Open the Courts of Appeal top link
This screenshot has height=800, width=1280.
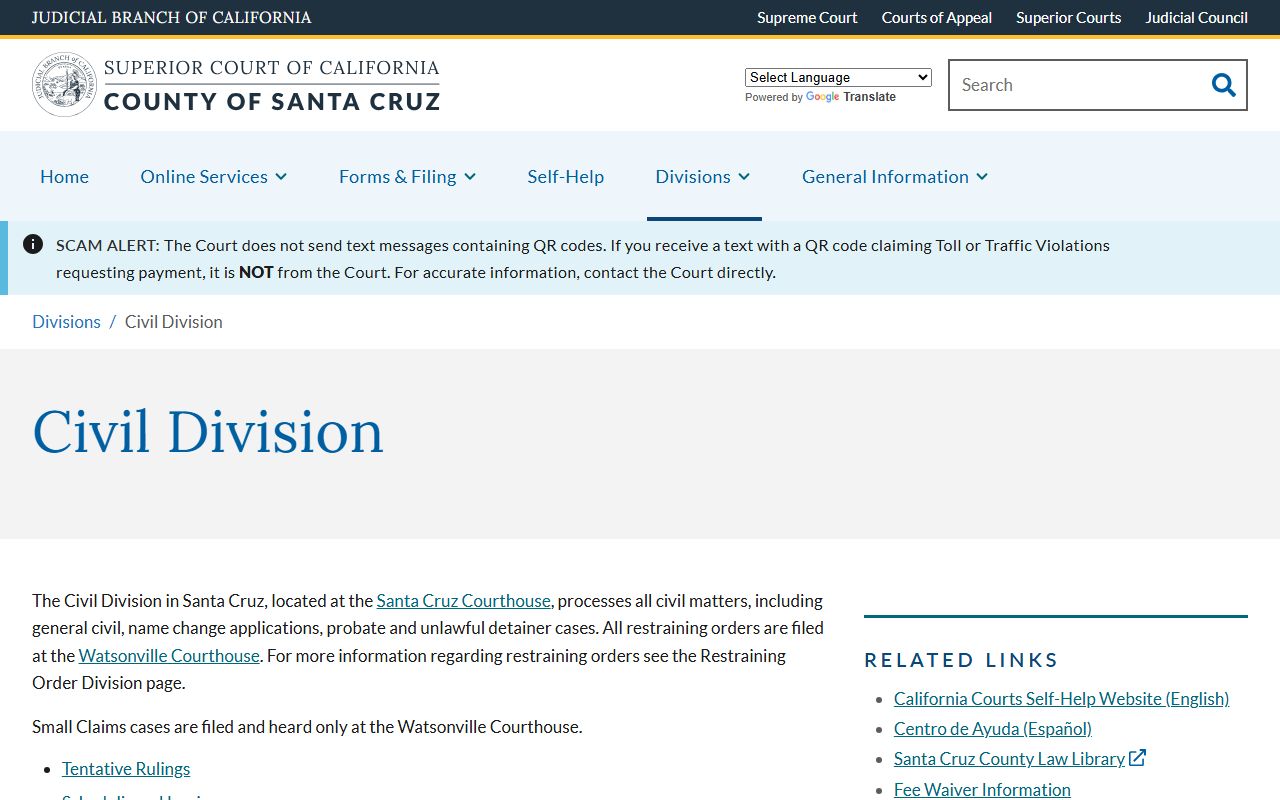tap(937, 17)
